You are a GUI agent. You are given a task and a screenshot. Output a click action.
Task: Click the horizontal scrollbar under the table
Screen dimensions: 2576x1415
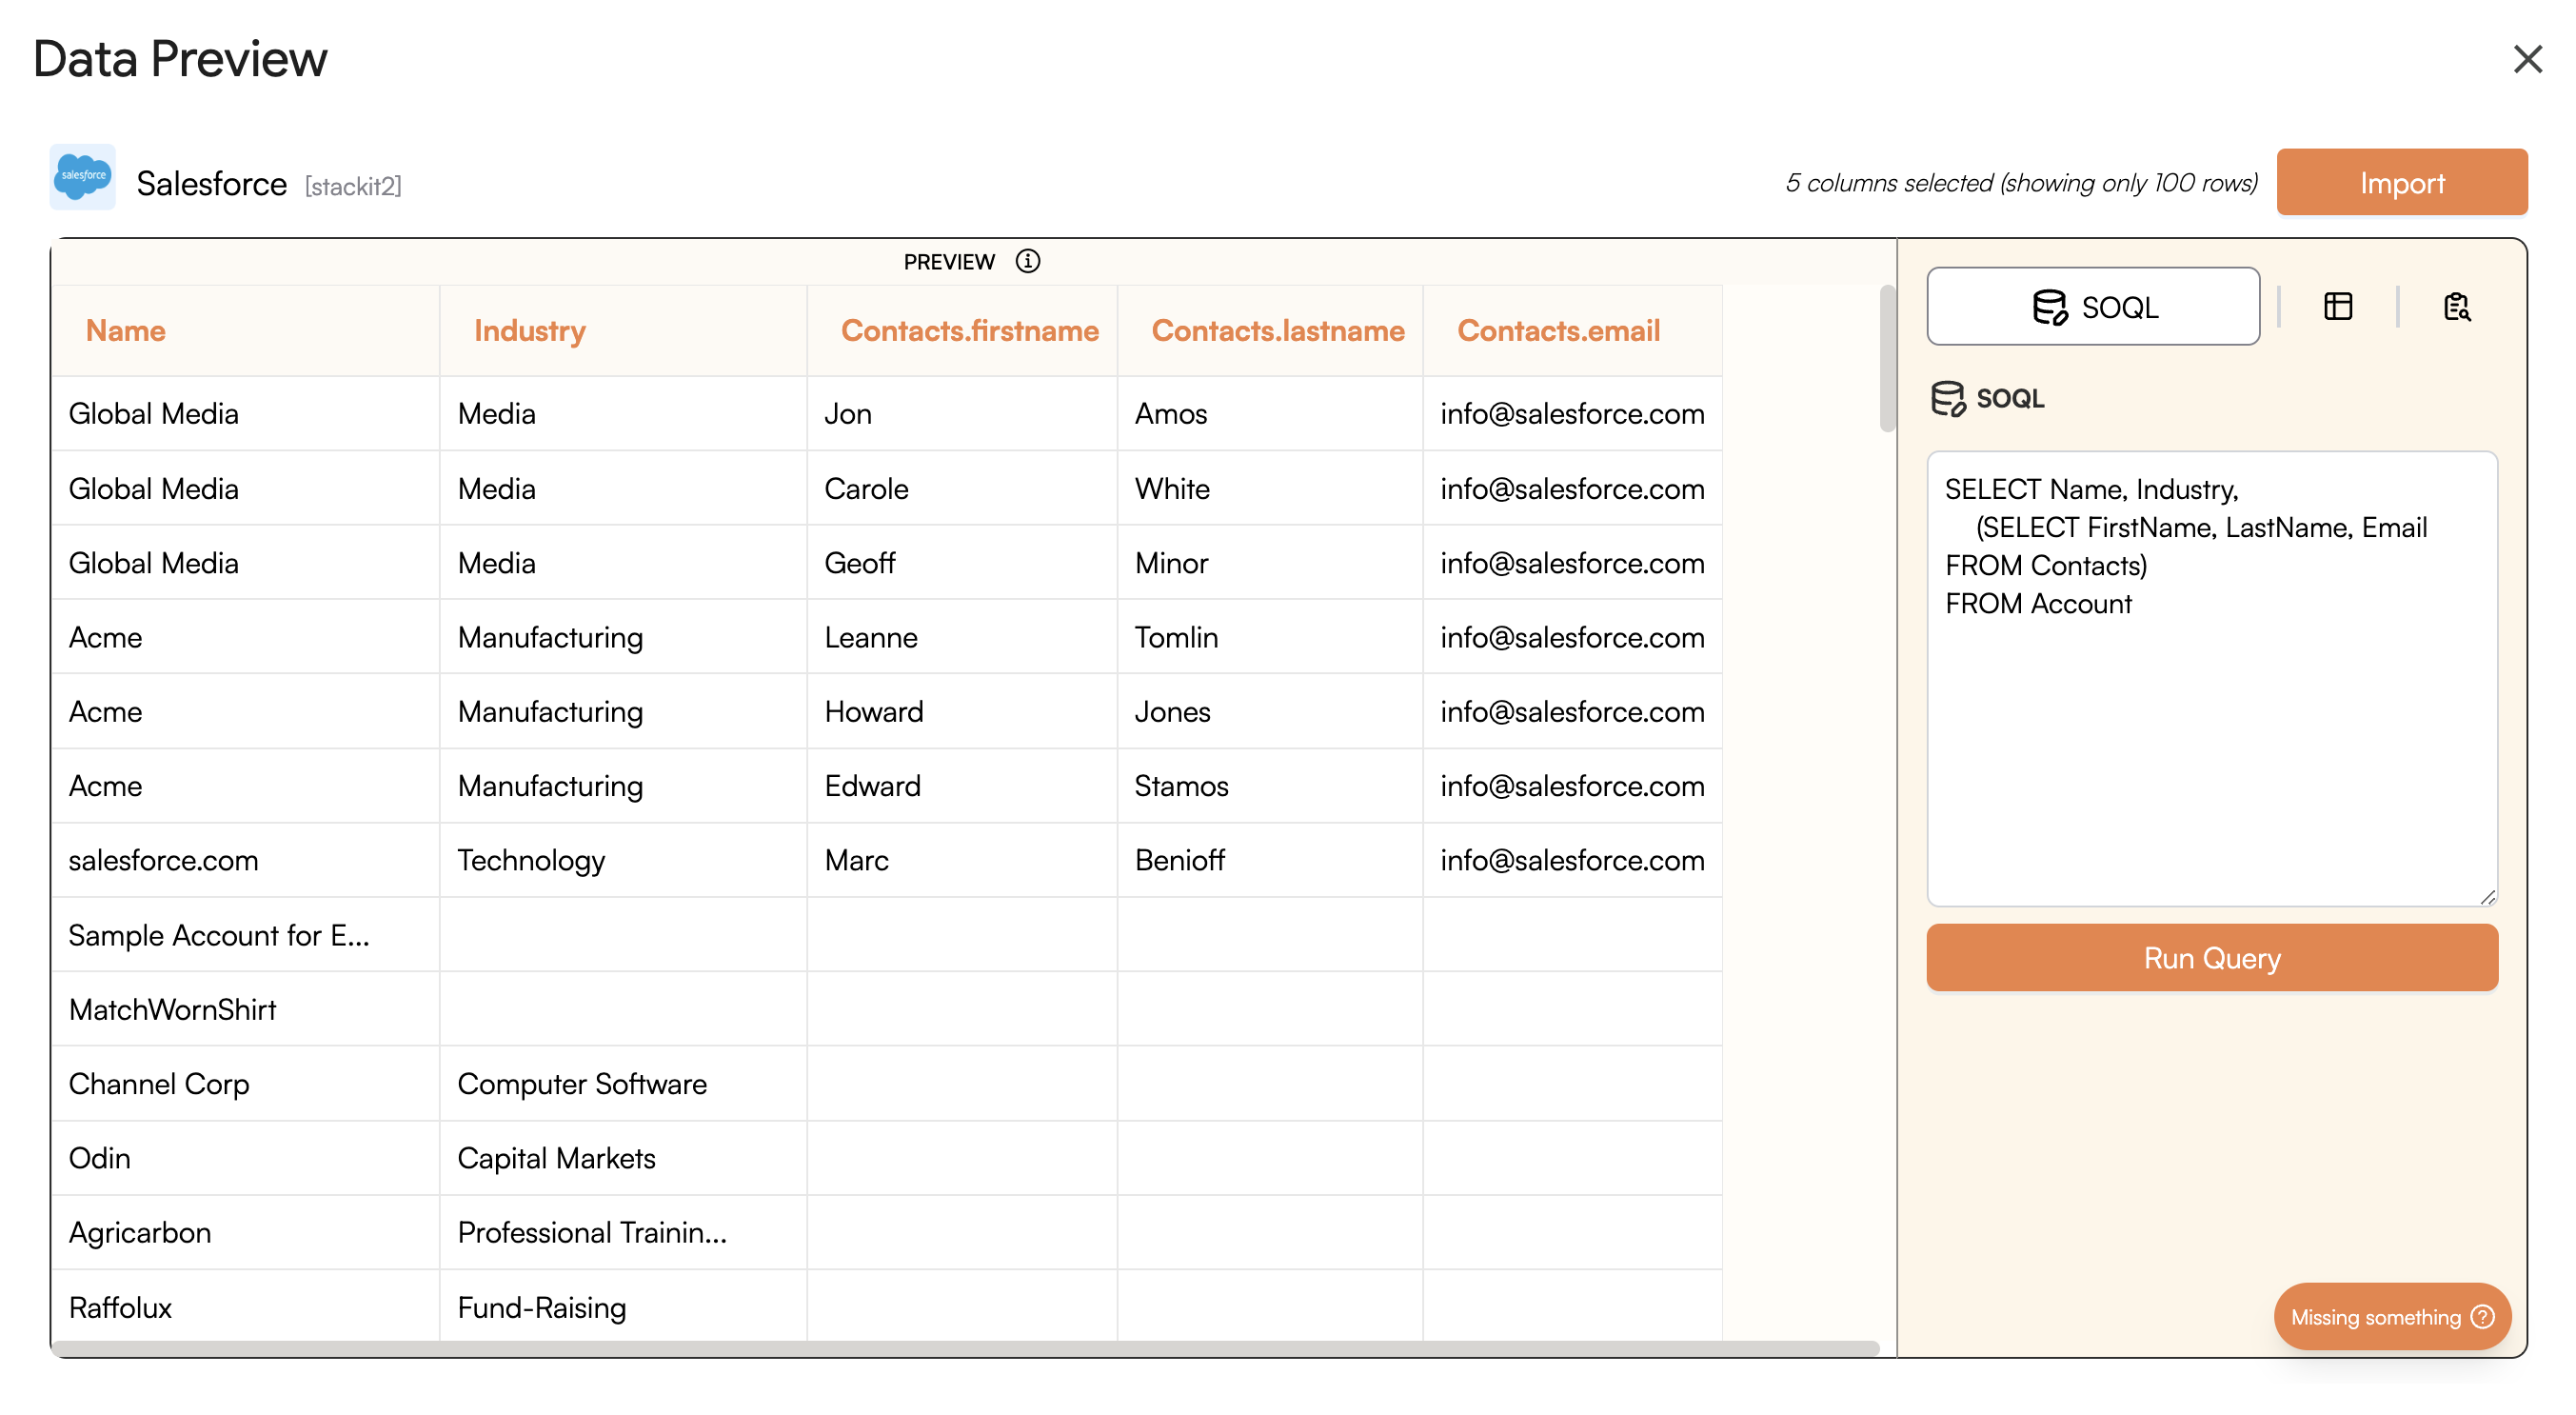[x=965, y=1348]
